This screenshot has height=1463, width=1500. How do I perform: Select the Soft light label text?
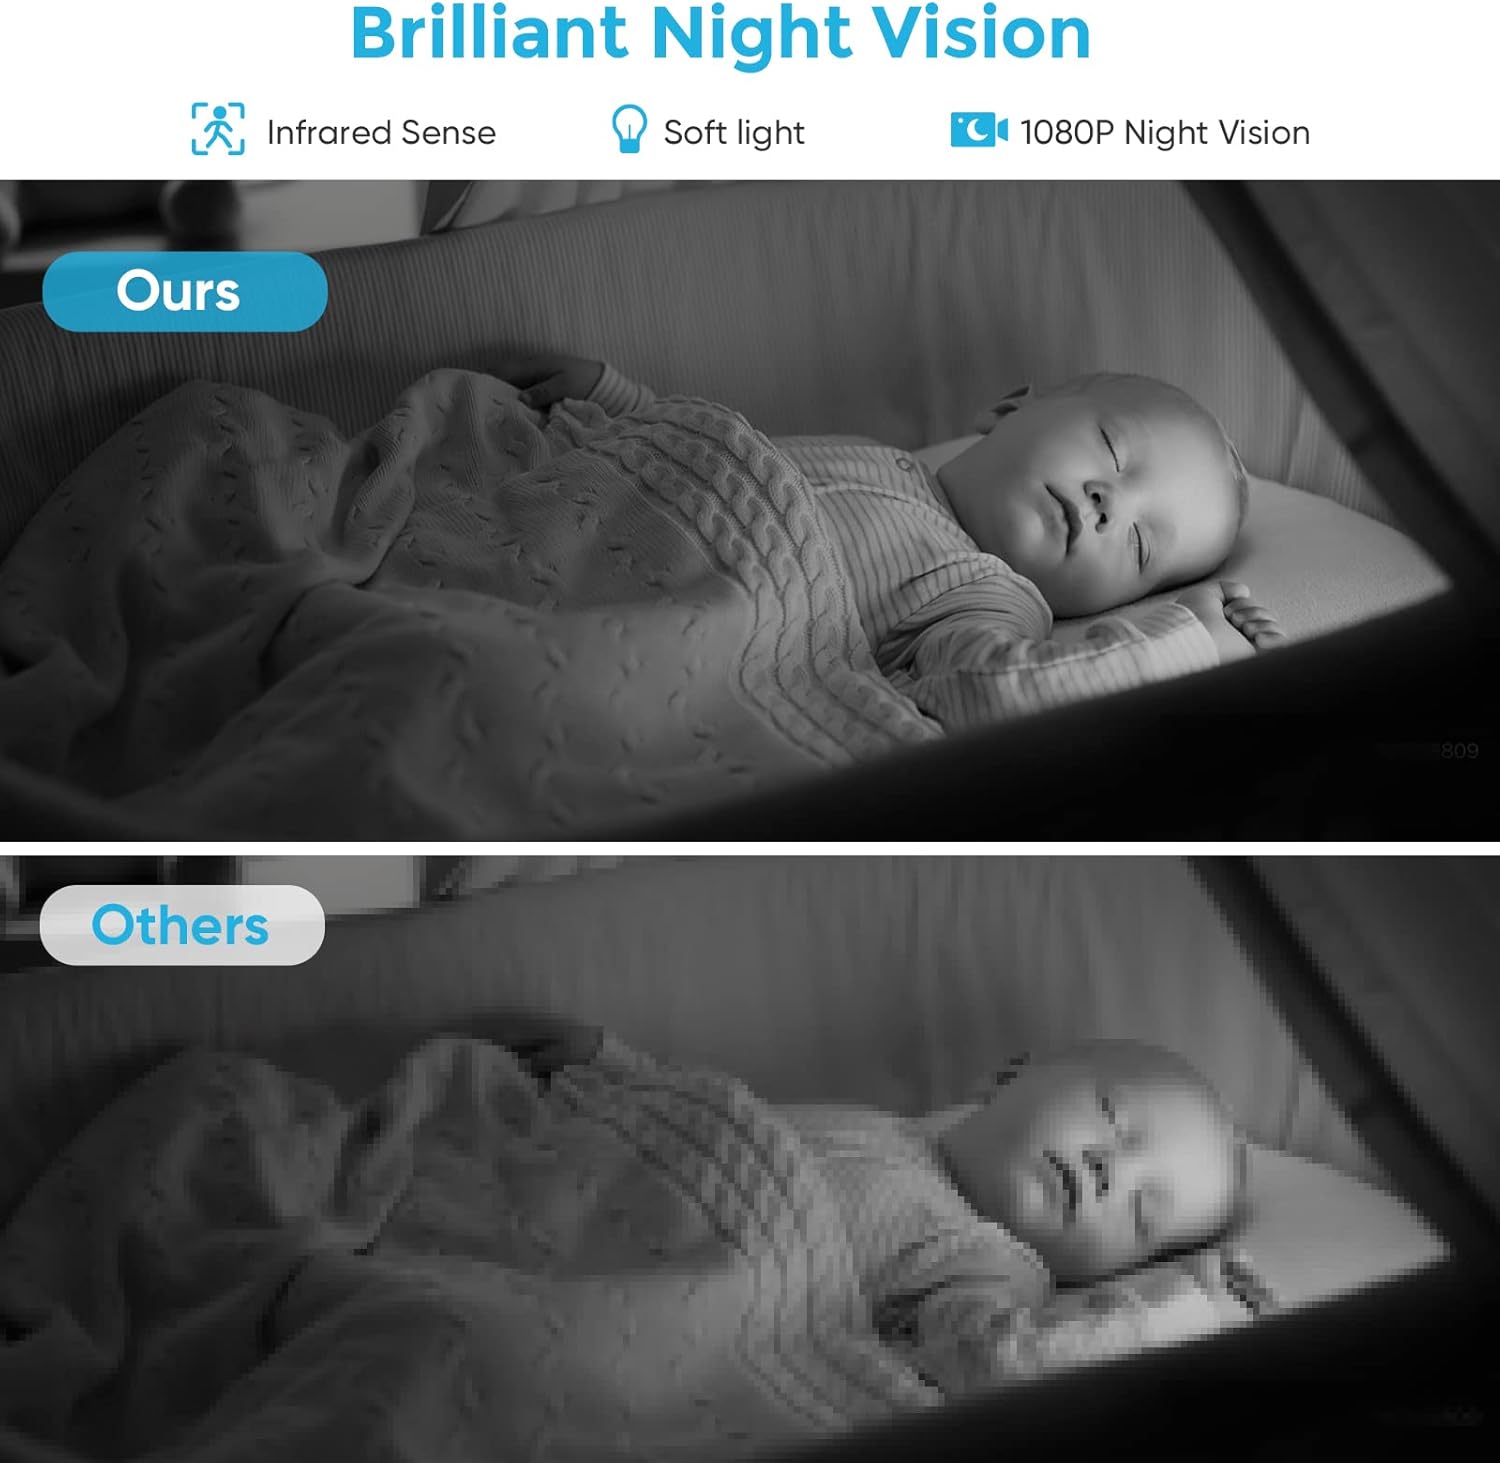pos(734,132)
